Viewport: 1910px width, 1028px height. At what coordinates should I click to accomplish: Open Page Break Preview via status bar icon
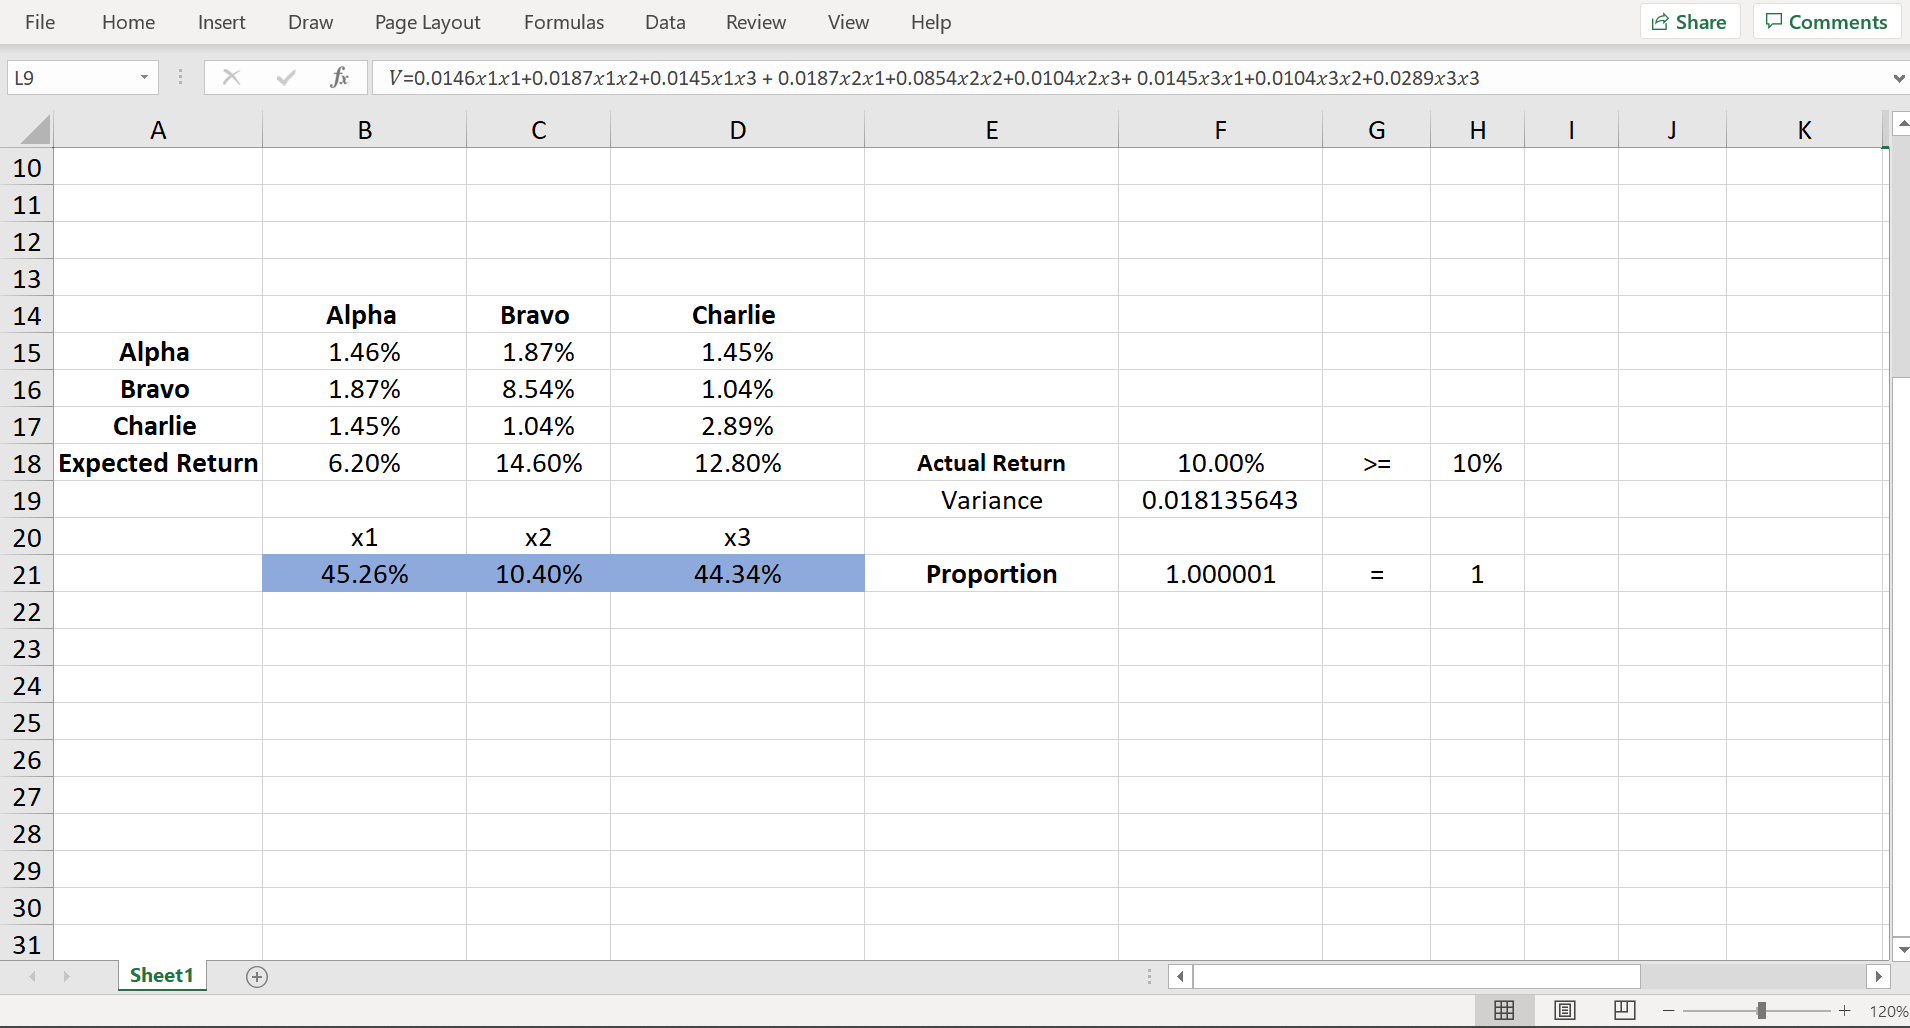coord(1625,1011)
